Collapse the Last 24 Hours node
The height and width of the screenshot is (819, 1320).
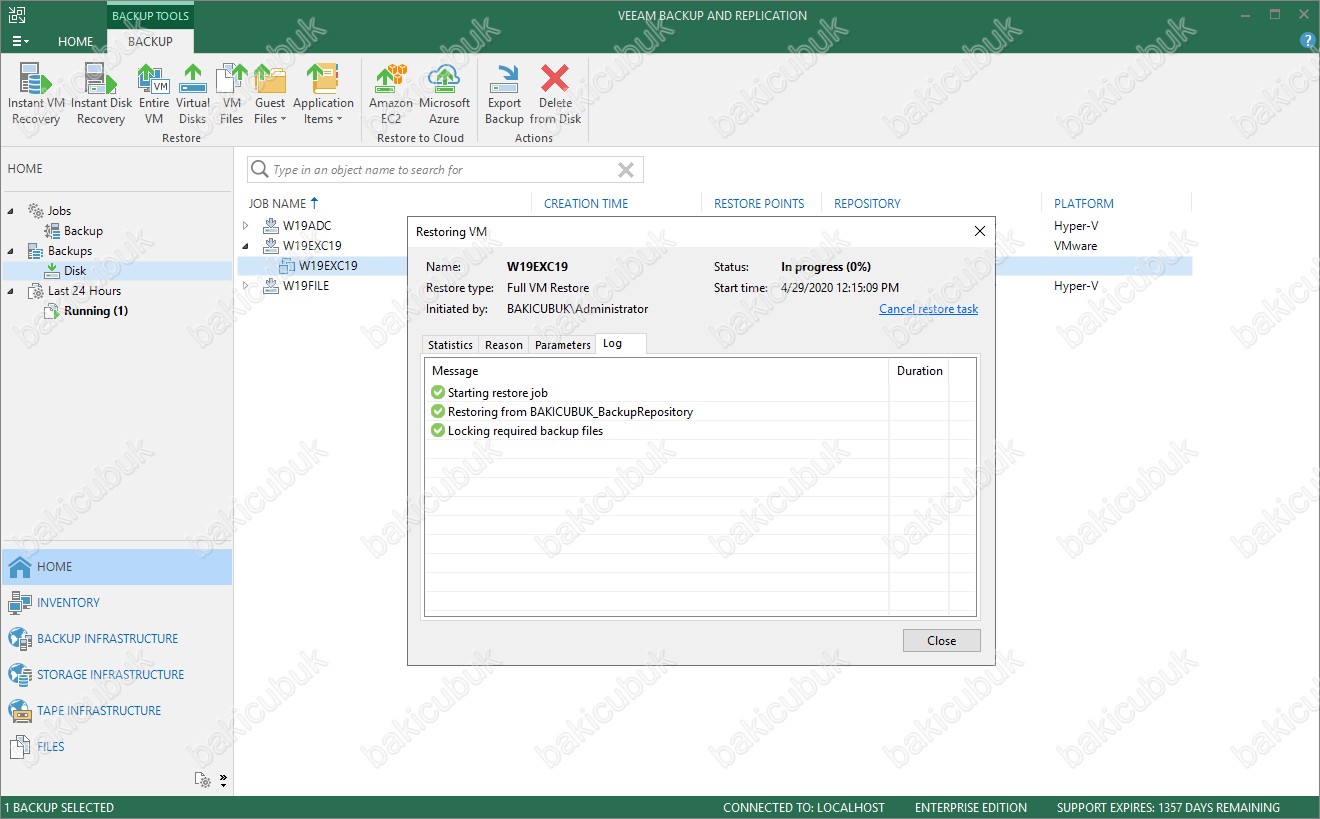pyautogui.click(x=12, y=291)
